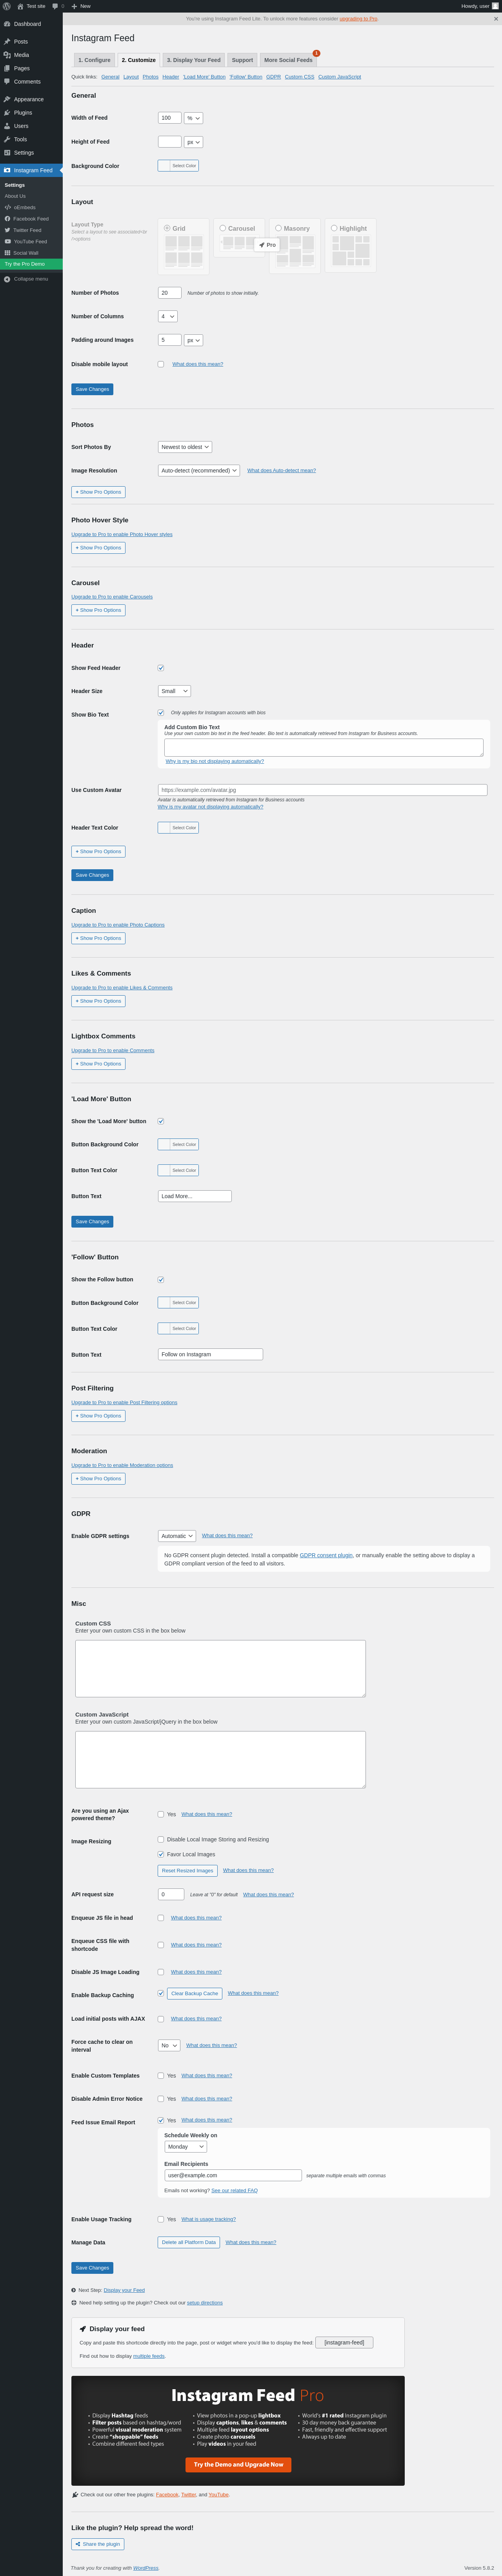This screenshot has height=2576, width=502.
Task: Toggle Enable Usage Tracking checkbox
Action: pyautogui.click(x=161, y=2219)
